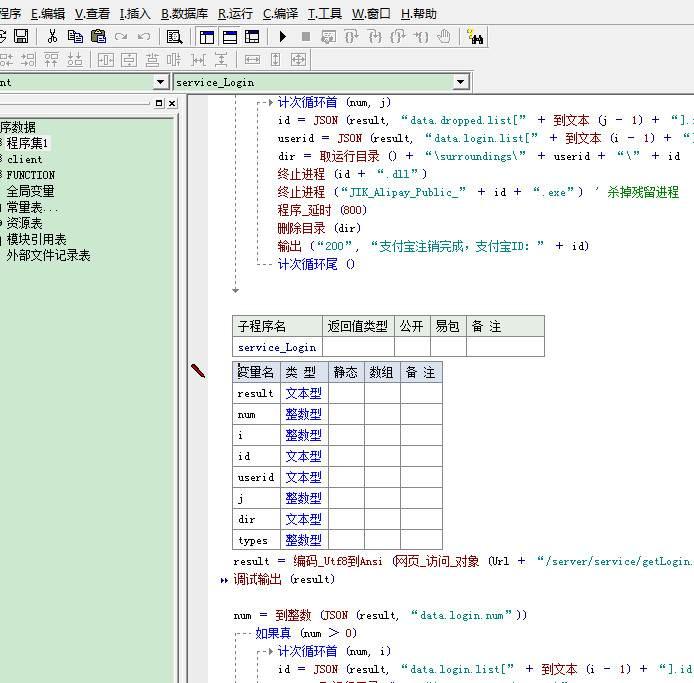Viewport: 694px width, 683px height.
Task: Click the Redo arrow icon
Action: 121,36
